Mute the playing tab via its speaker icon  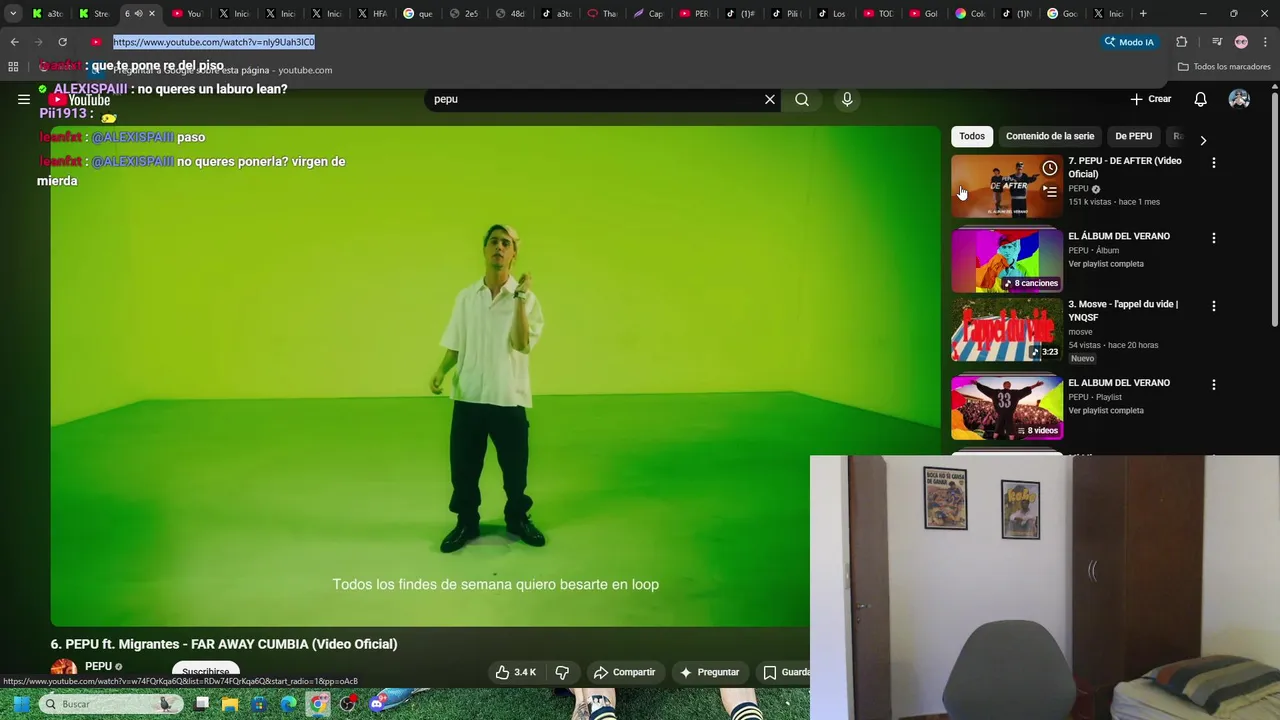pos(138,14)
